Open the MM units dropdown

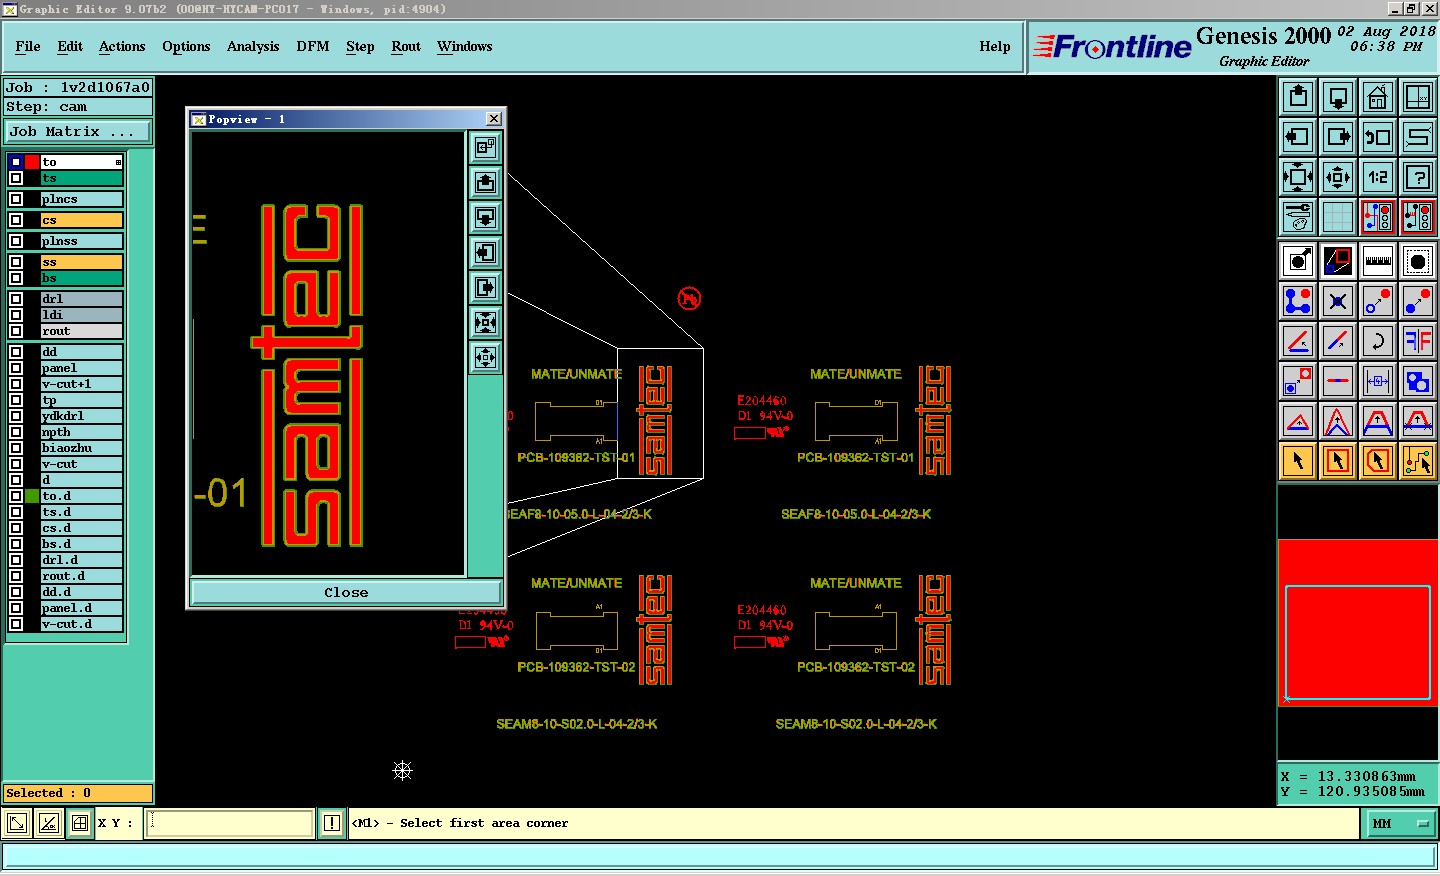coord(1400,824)
